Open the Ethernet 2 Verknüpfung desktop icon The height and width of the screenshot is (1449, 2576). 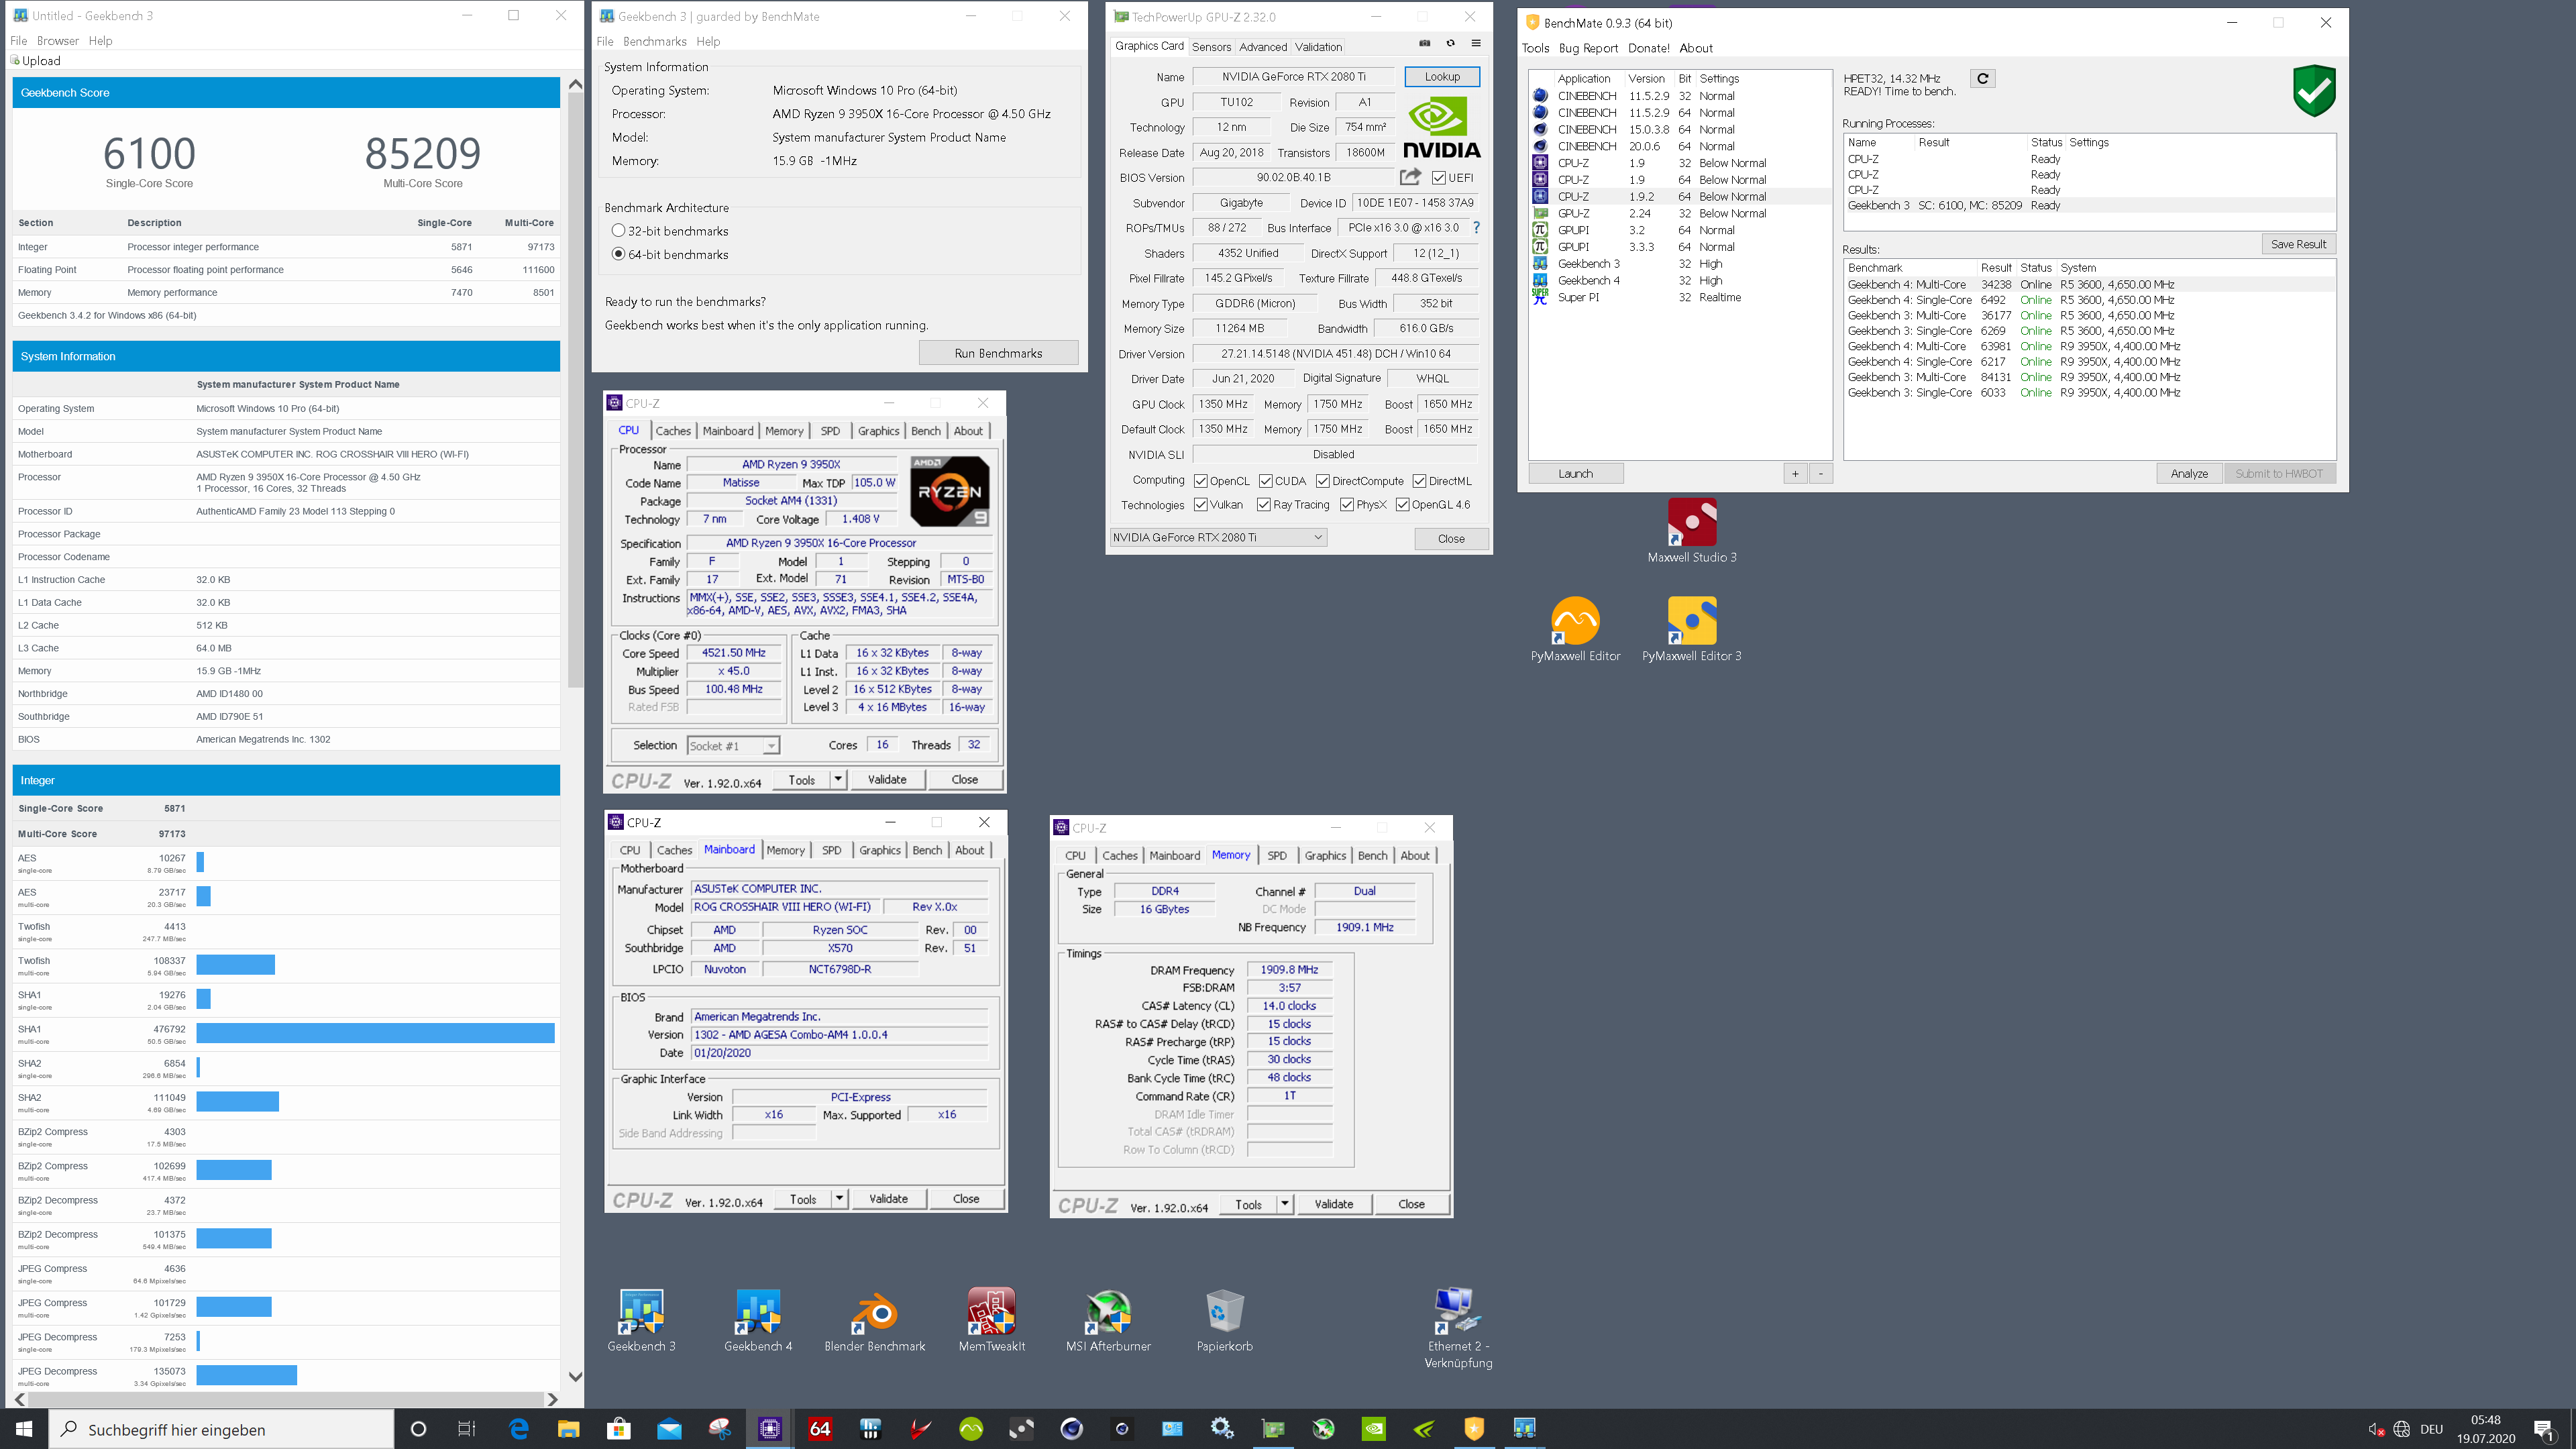(1458, 1328)
